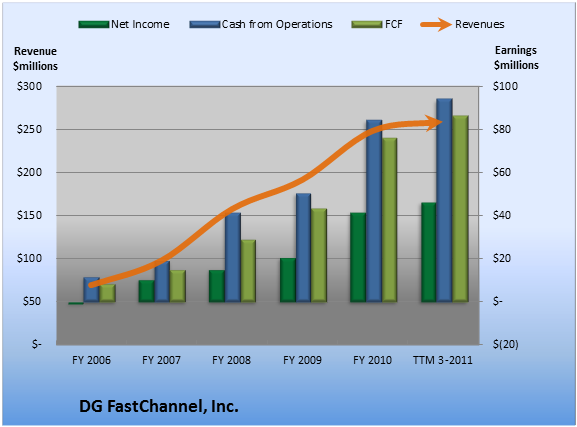Click the $80 right axis value
577x427 pixels.
(502, 129)
